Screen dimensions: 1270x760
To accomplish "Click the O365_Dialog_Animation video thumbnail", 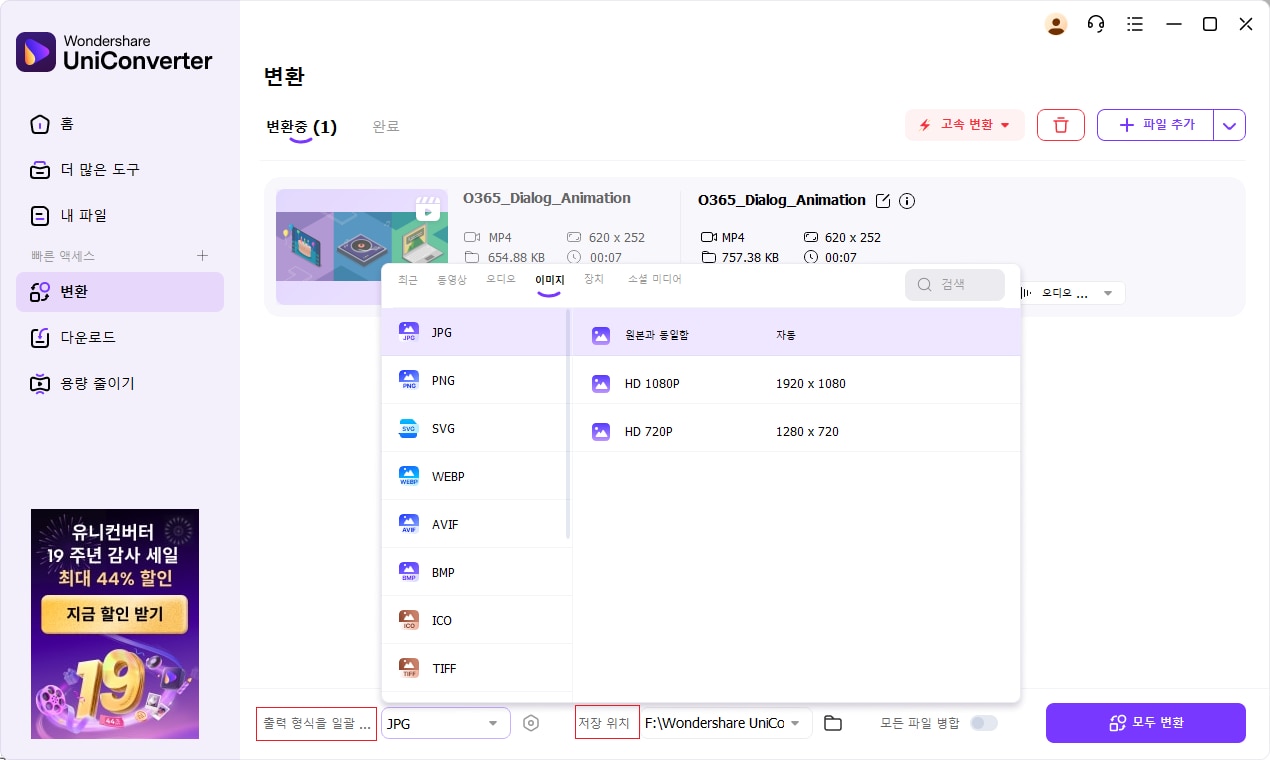I will 362,246.
